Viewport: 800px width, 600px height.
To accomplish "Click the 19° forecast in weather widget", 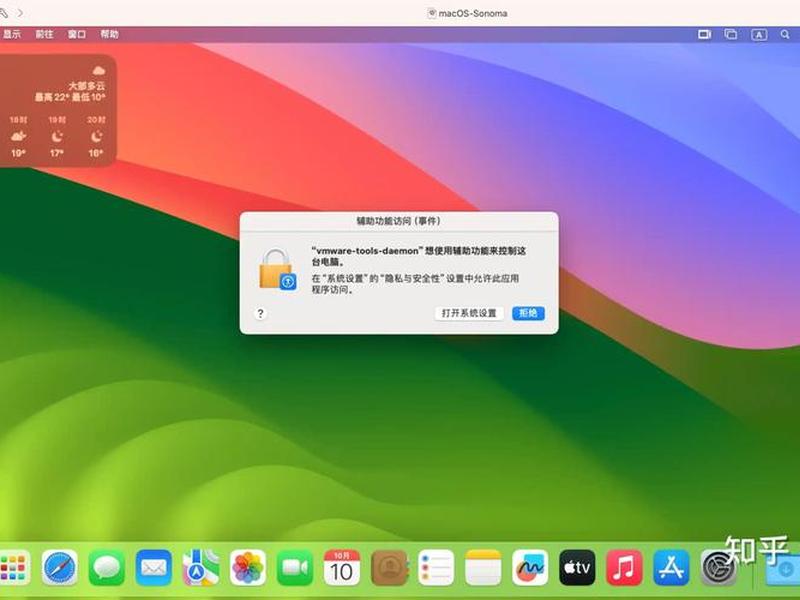I will 18,153.
